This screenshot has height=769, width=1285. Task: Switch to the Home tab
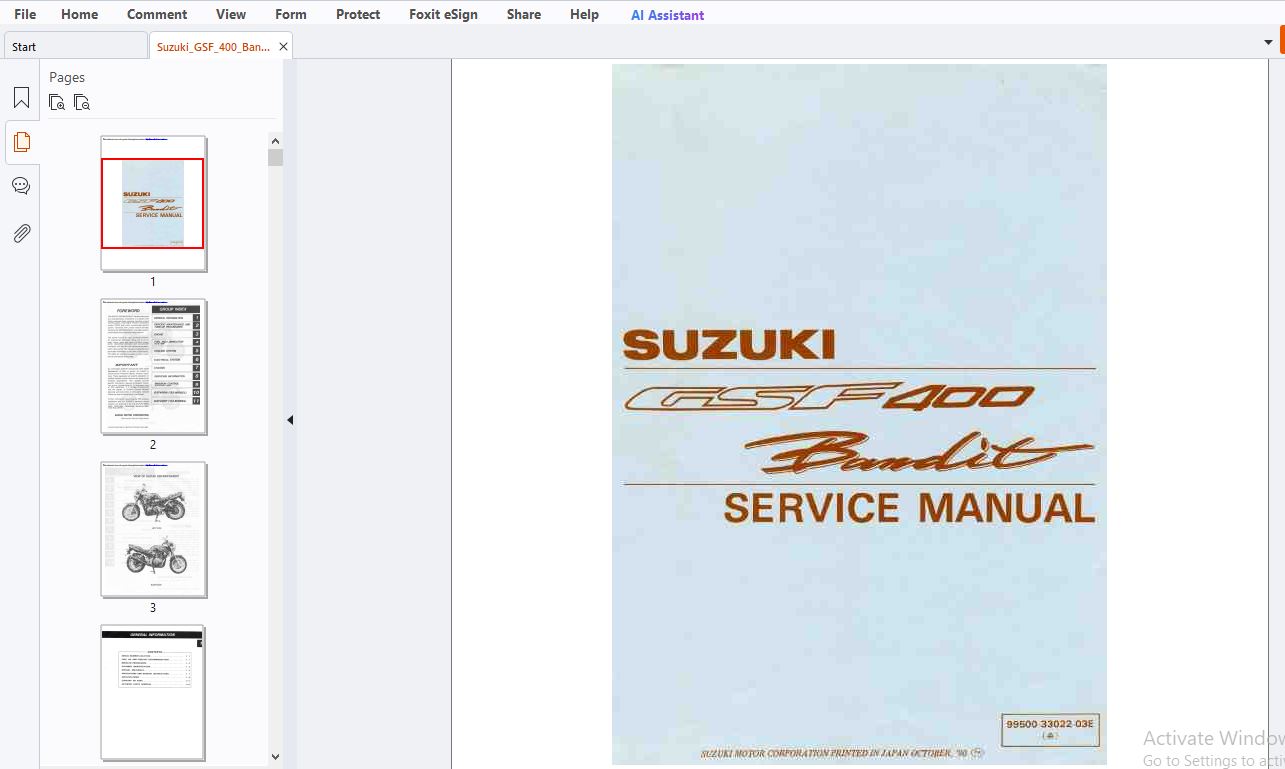(x=80, y=14)
